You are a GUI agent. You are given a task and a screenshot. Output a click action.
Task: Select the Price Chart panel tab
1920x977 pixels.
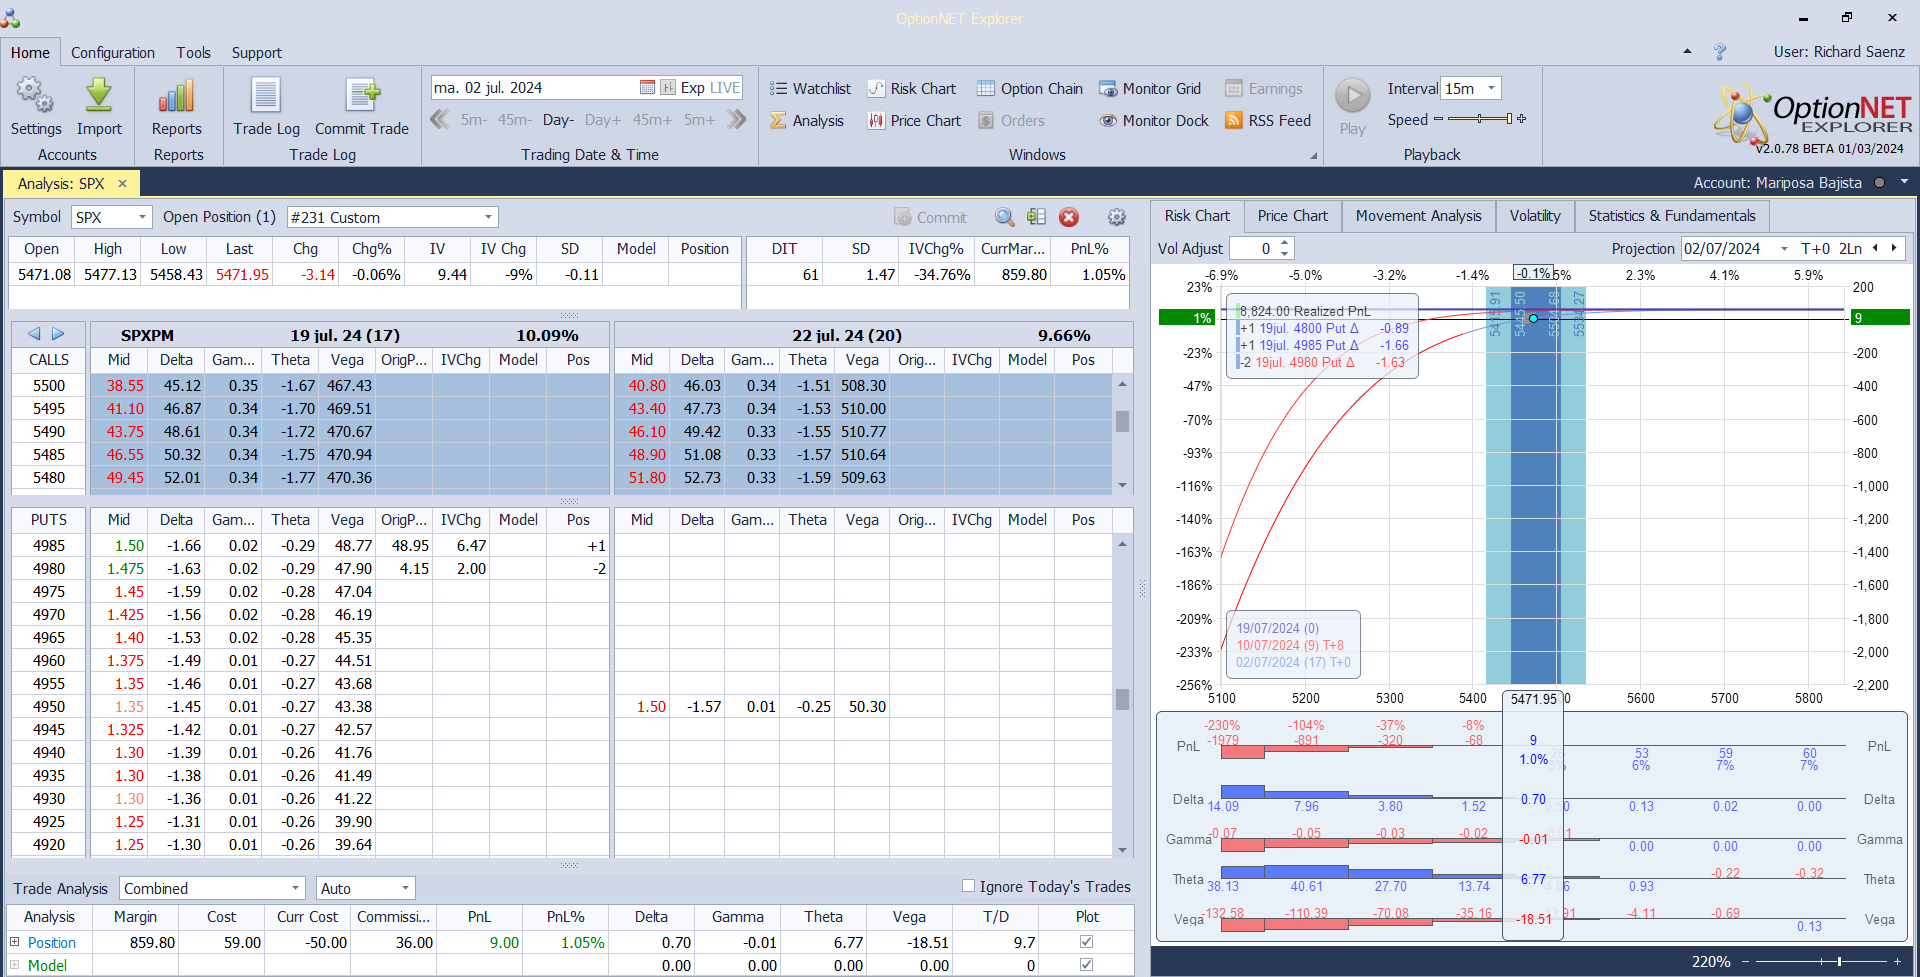1293,216
